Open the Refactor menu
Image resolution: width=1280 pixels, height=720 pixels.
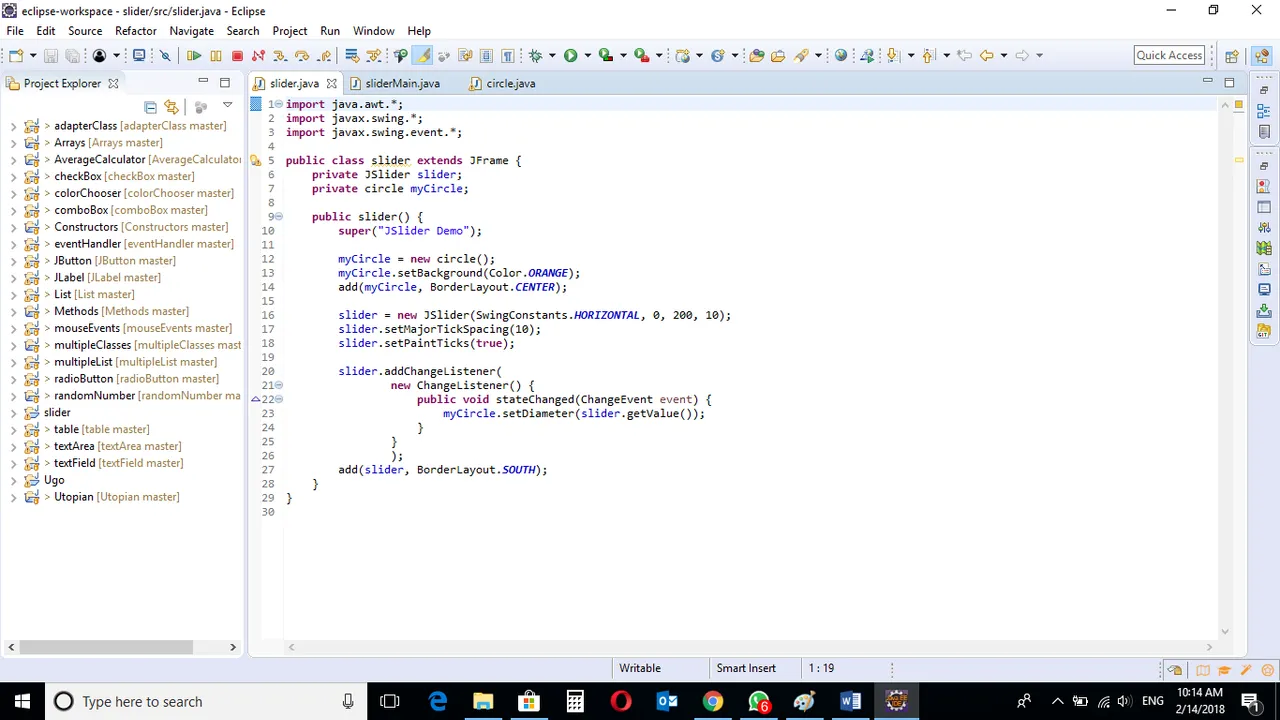pyautogui.click(x=135, y=31)
